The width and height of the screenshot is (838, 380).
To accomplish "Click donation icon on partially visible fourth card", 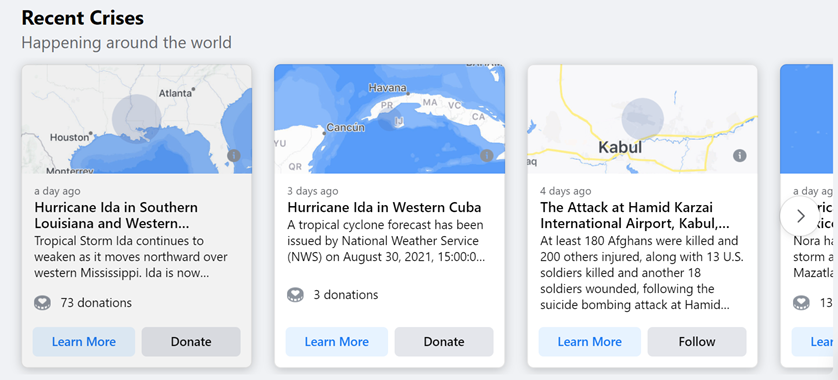I will pos(801,303).
